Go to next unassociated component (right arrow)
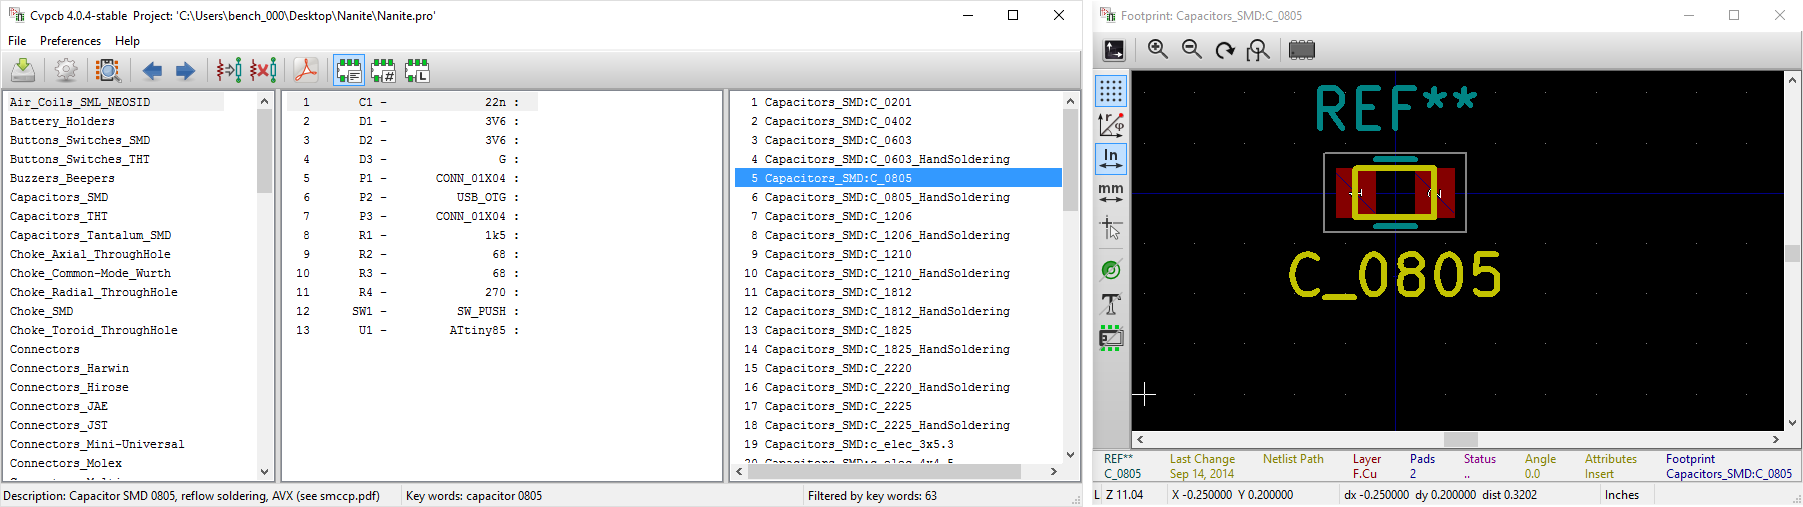The image size is (1803, 507). [185, 70]
